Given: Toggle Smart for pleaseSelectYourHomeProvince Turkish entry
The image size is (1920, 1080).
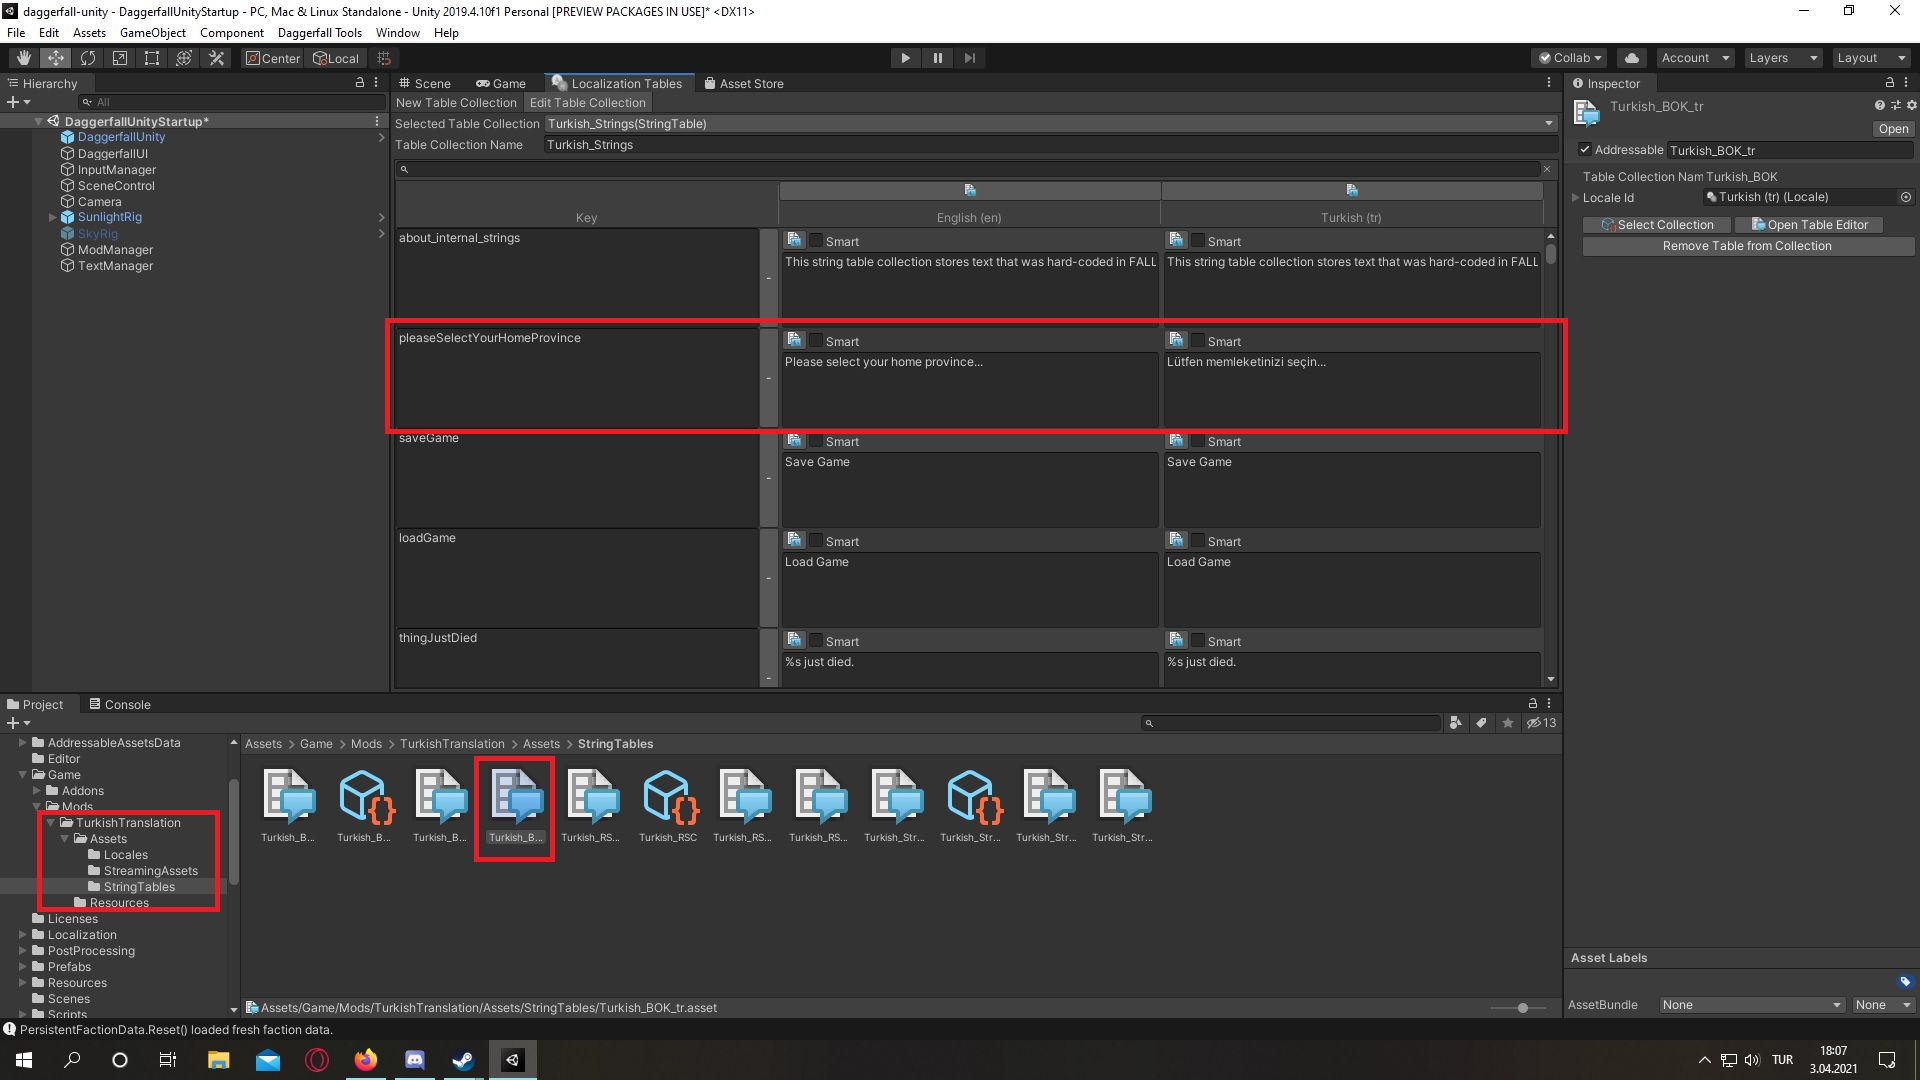Looking at the screenshot, I should coord(1198,341).
